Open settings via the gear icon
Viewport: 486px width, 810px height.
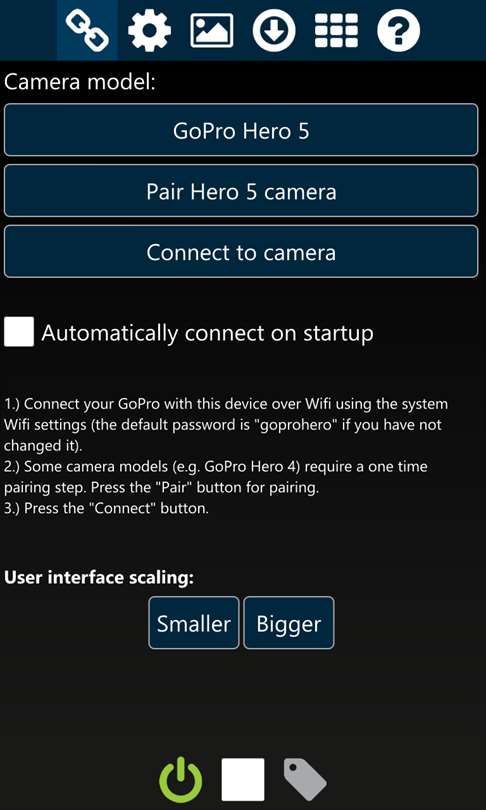coord(149,30)
